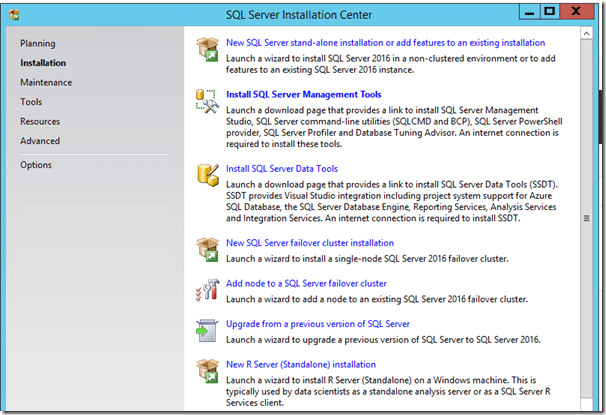The height and width of the screenshot is (415, 606).
Task: Go to the Resources section
Action: pyautogui.click(x=40, y=121)
